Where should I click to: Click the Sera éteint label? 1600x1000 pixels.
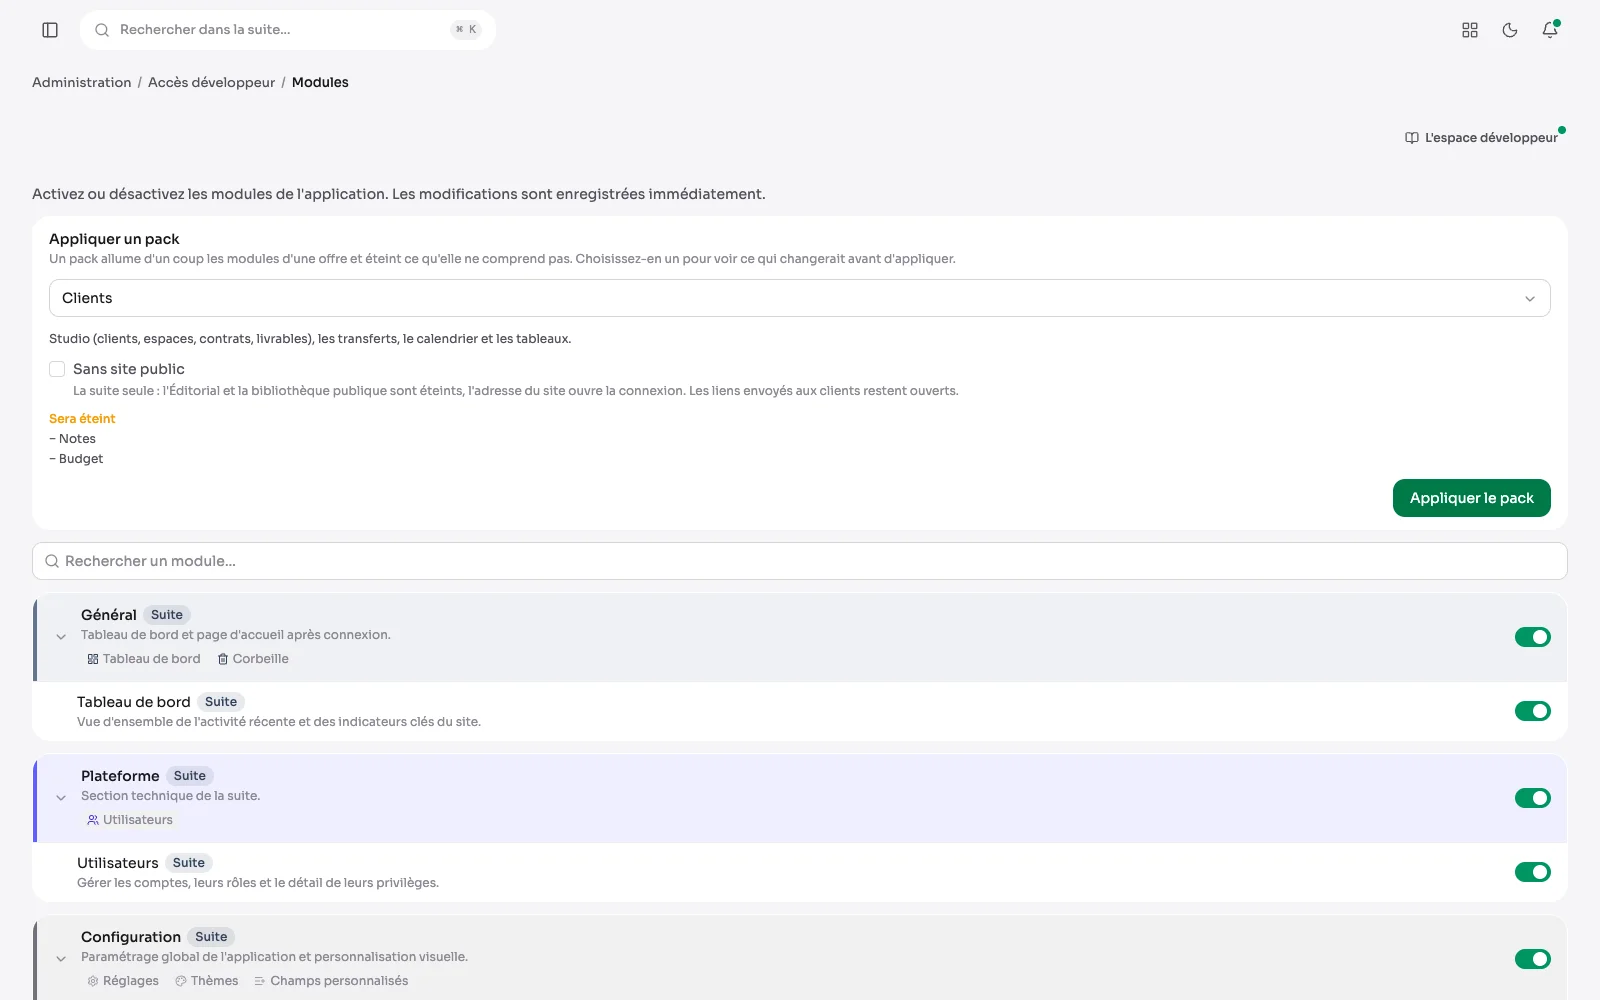click(82, 419)
